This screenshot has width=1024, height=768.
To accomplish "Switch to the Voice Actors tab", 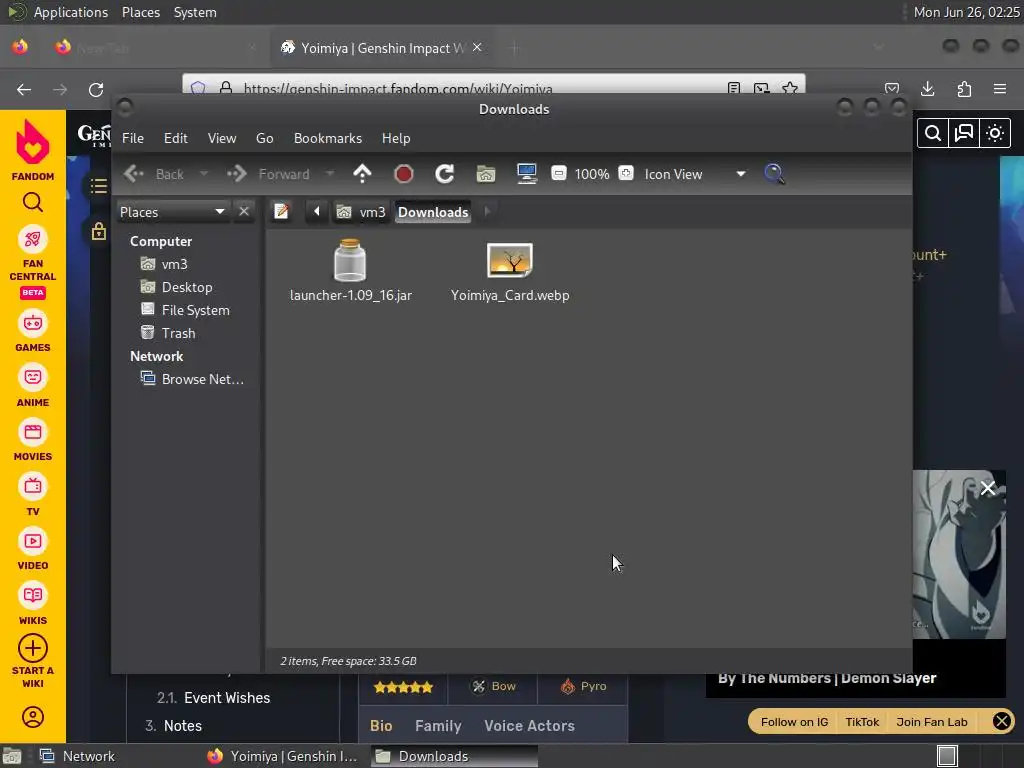I will tap(530, 726).
